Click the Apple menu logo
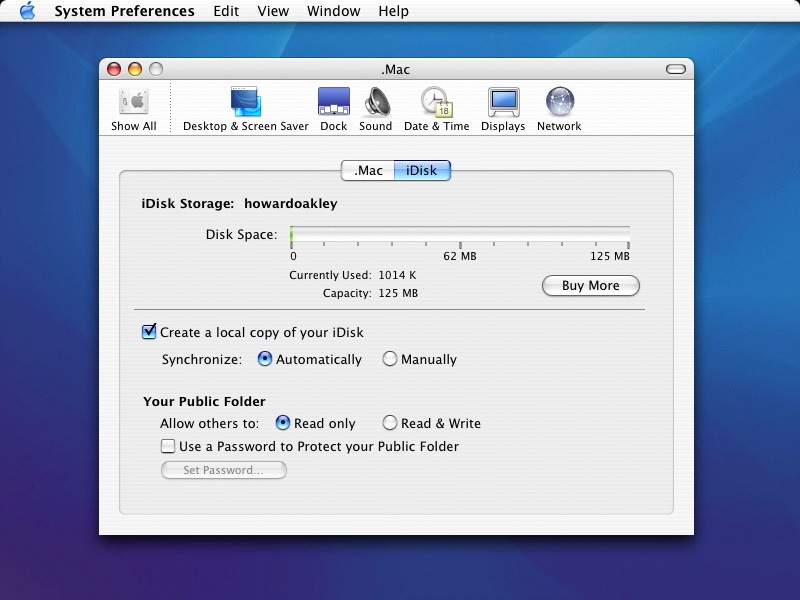 click(x=27, y=11)
